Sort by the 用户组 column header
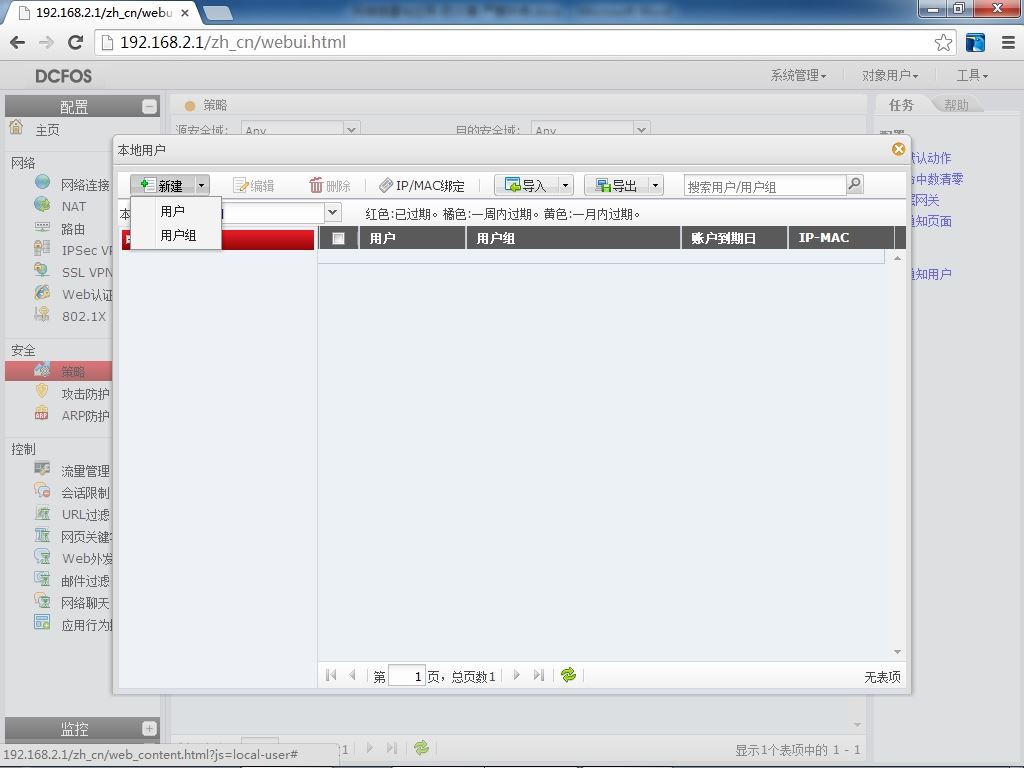Image resolution: width=1024 pixels, height=768 pixels. click(x=573, y=238)
